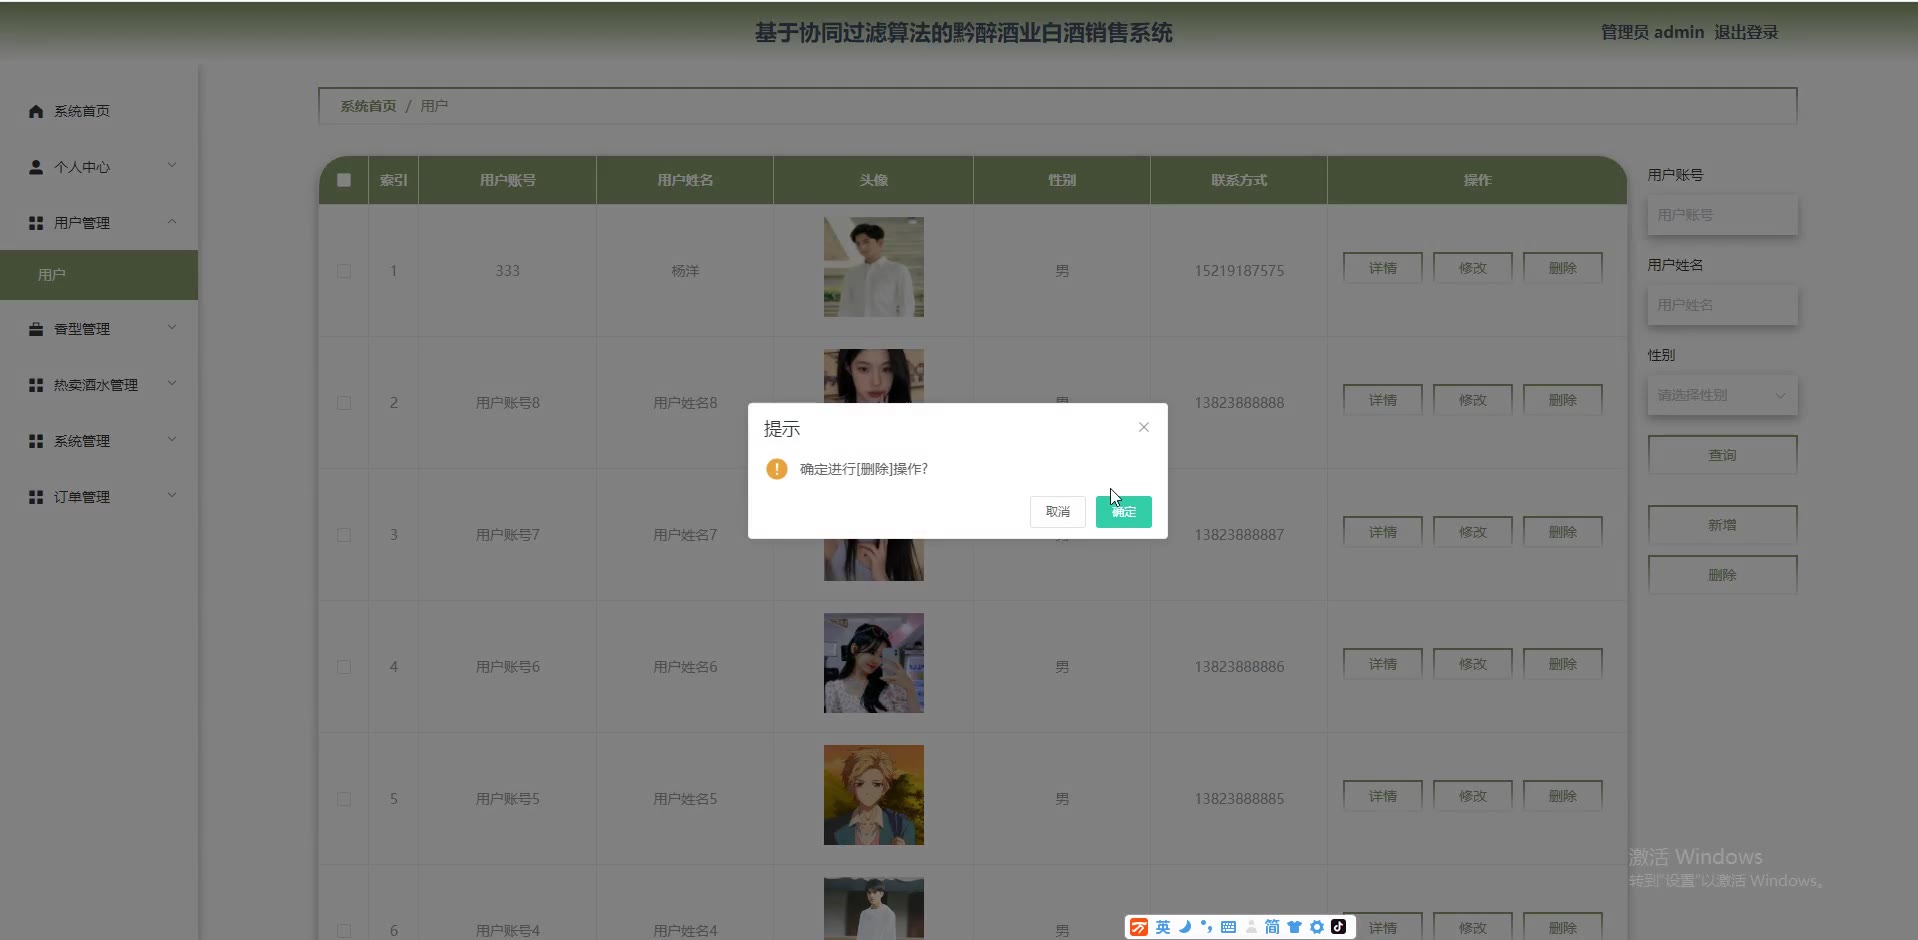Click the 香型管理 briefcase icon
Image resolution: width=1918 pixels, height=940 pixels.
tap(36, 329)
